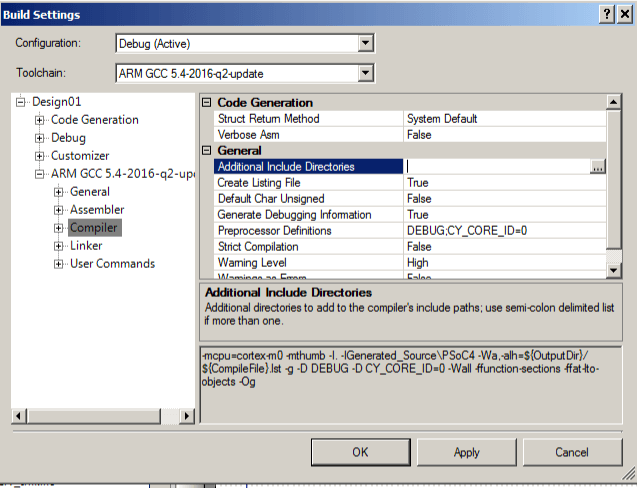637x488 pixels.
Task: Select Compiler in the tree
Action: (94, 228)
